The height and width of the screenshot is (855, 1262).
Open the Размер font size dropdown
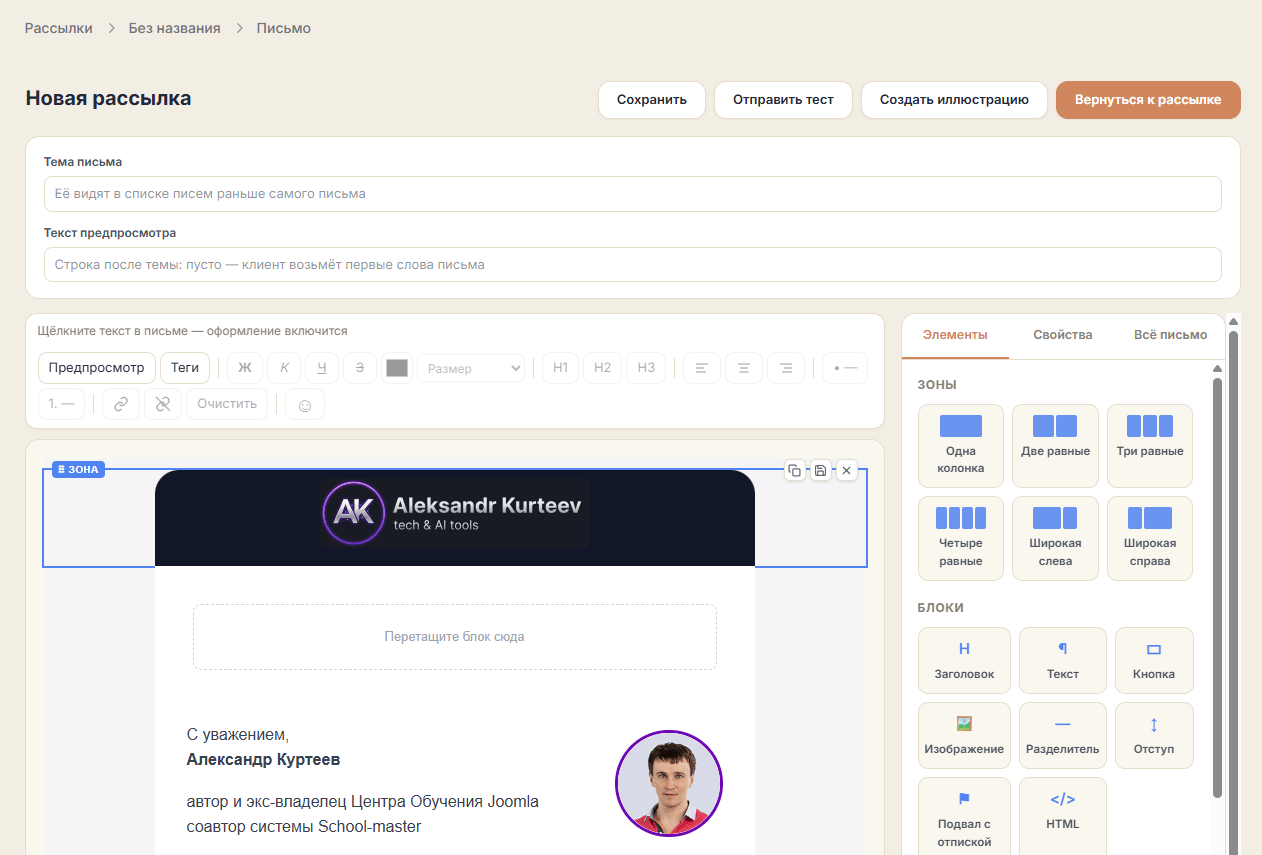pos(471,368)
